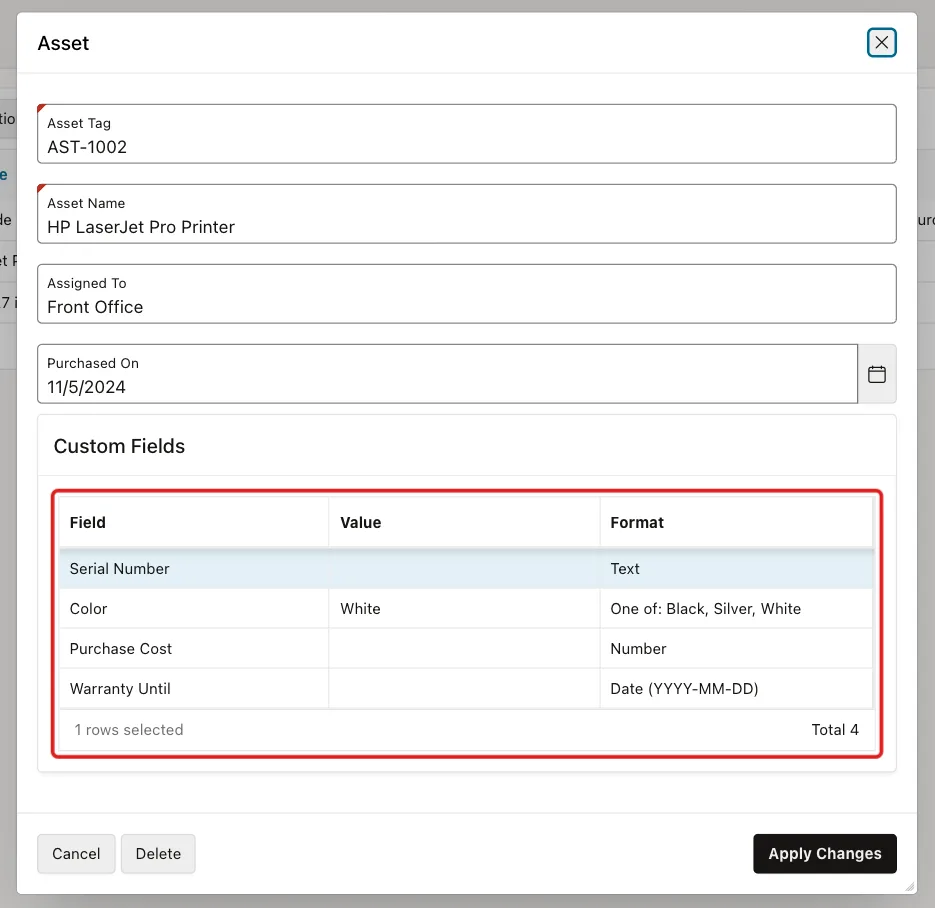Click the Number format cell
Viewport: 935px width, 908px height.
click(736, 649)
